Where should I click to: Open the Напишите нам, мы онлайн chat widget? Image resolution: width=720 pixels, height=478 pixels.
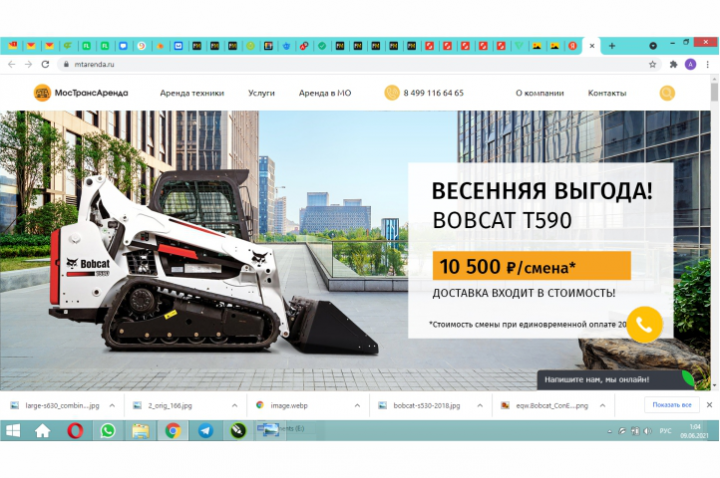click(x=614, y=380)
